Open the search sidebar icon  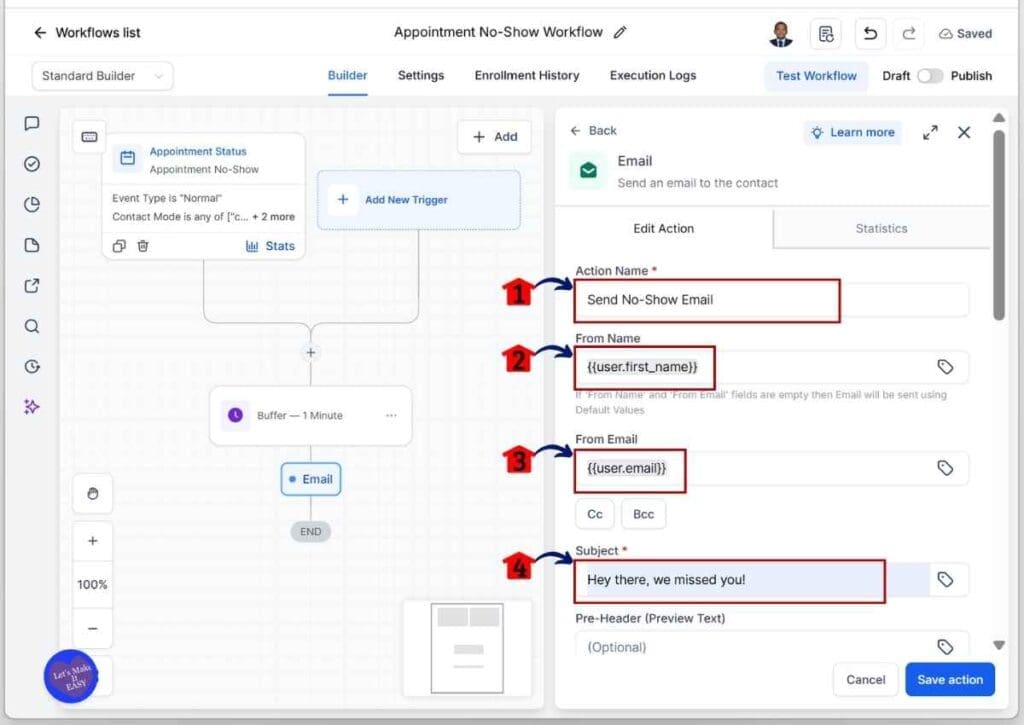coord(31,326)
